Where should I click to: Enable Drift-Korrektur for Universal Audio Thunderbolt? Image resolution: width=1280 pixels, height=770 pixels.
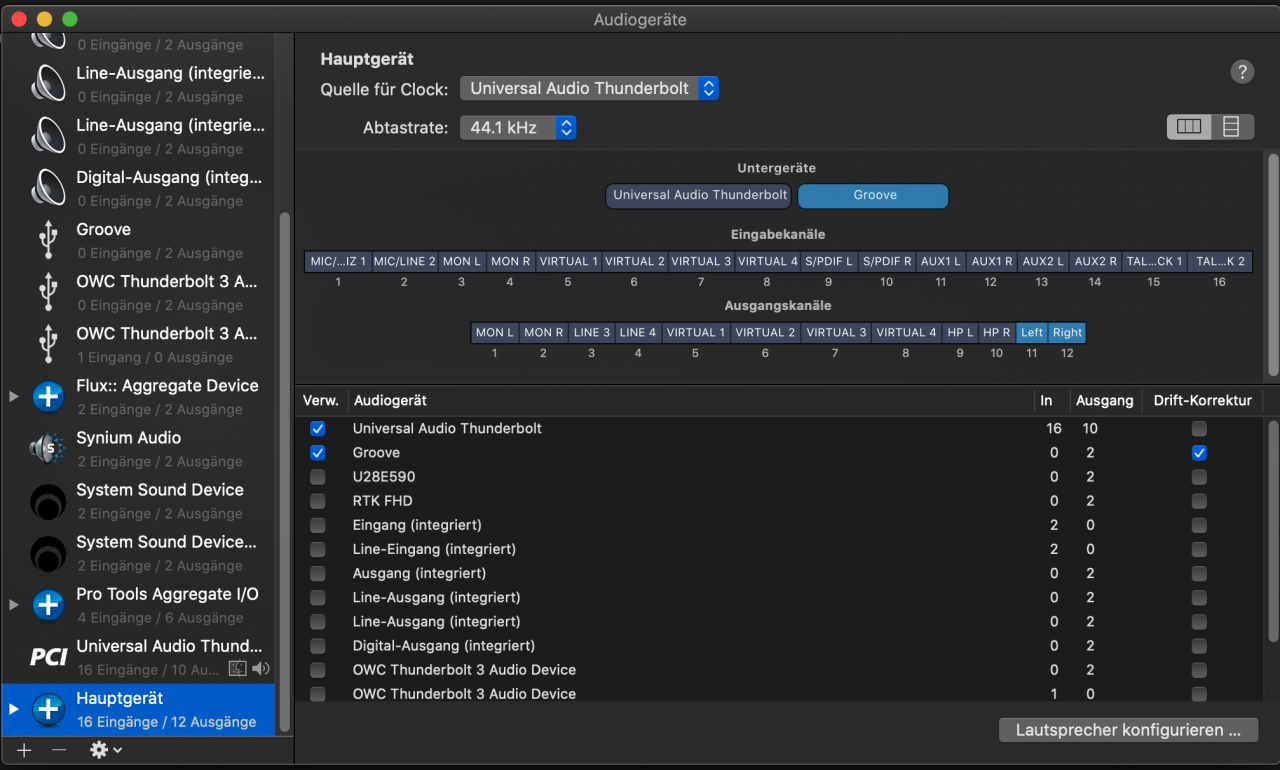(1199, 428)
